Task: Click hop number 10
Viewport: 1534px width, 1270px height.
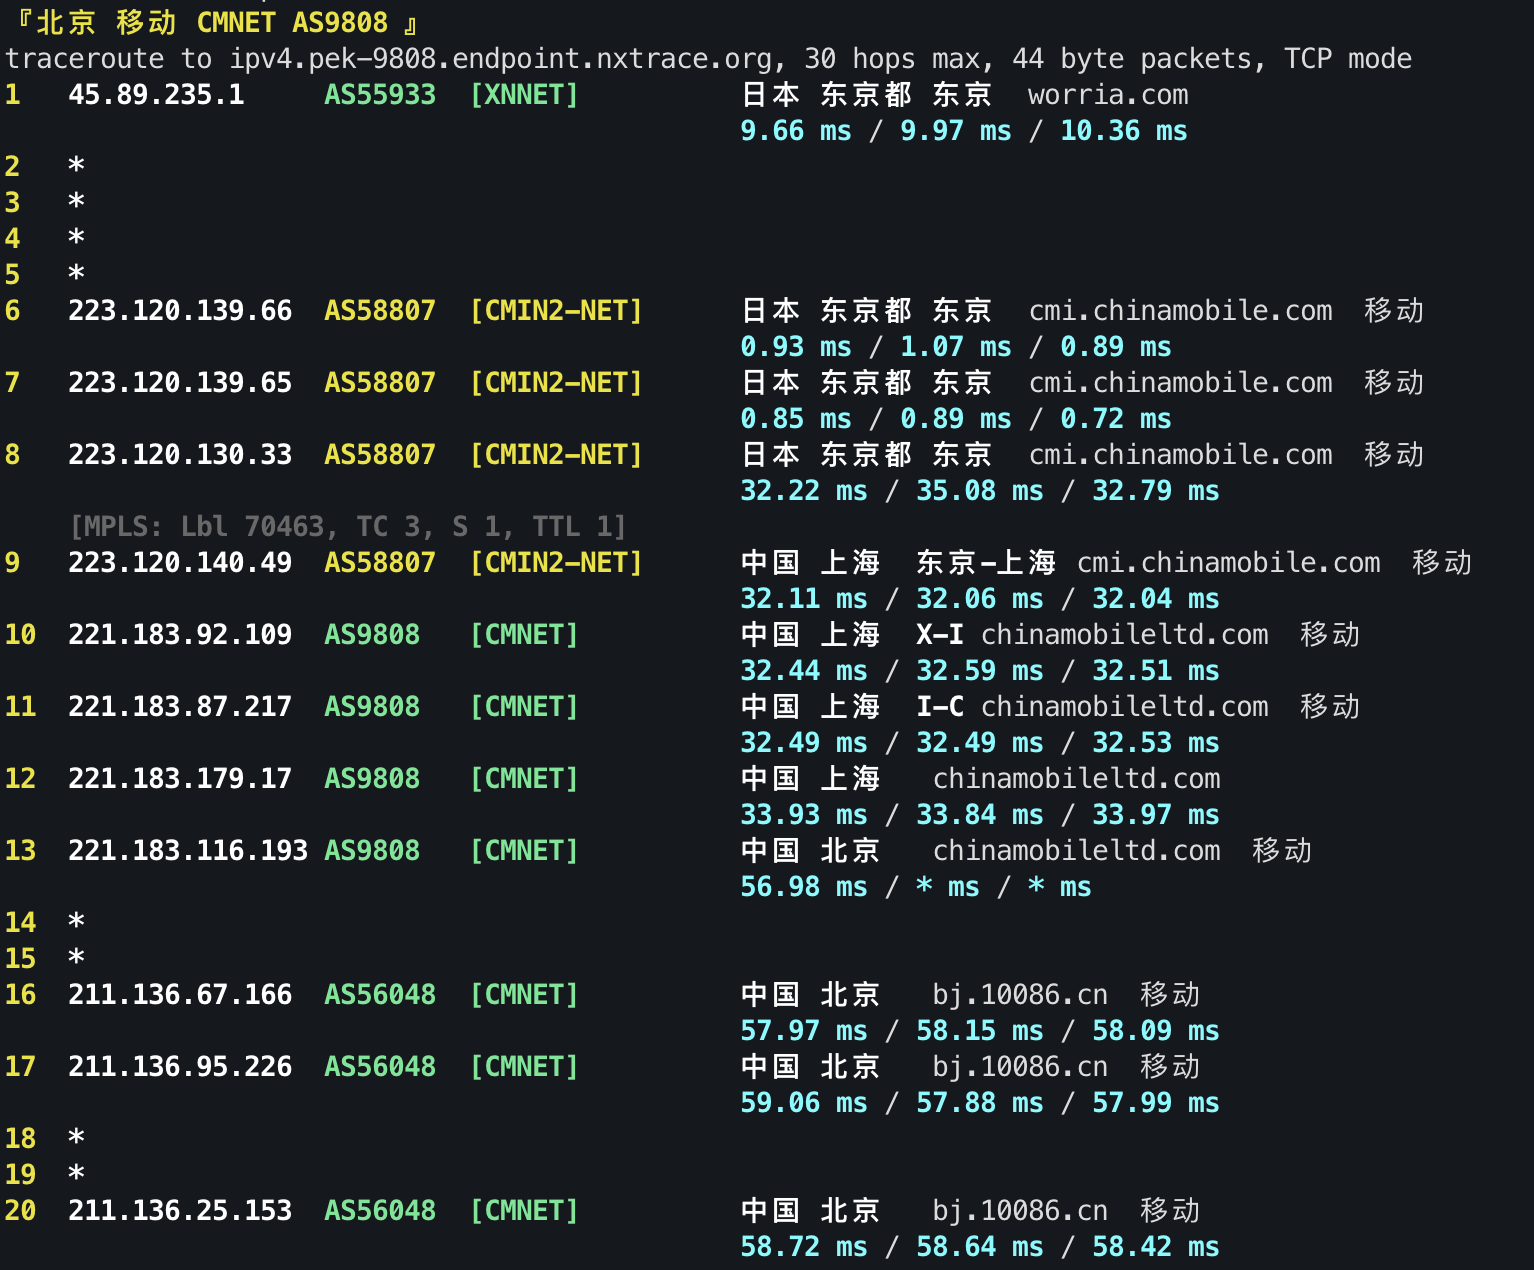Action: (20, 635)
